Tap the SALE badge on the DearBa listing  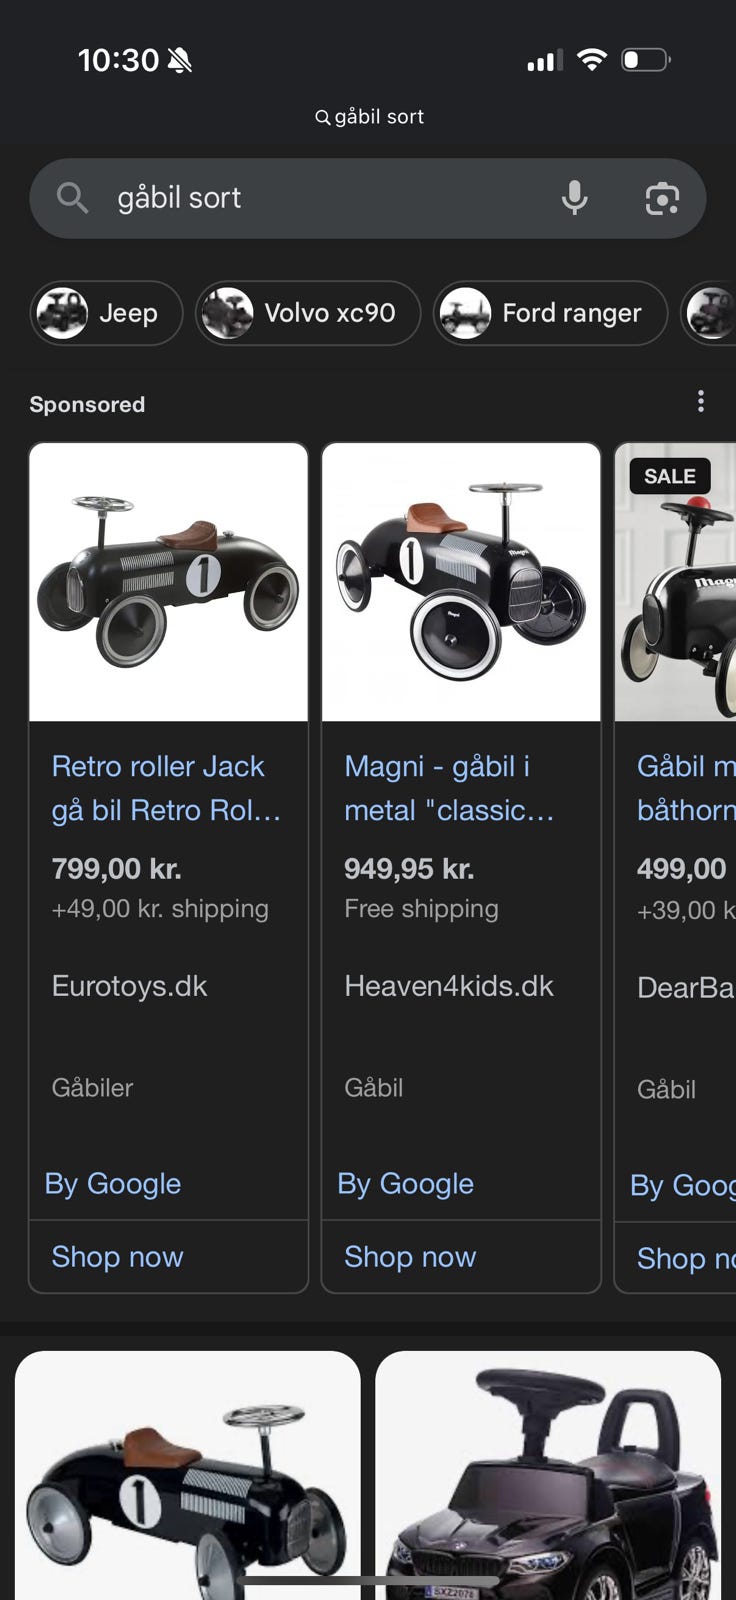[668, 476]
